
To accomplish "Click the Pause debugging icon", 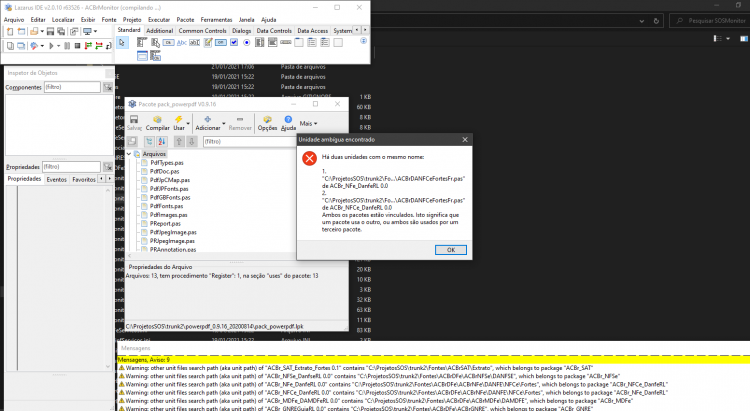I will click(x=67, y=46).
